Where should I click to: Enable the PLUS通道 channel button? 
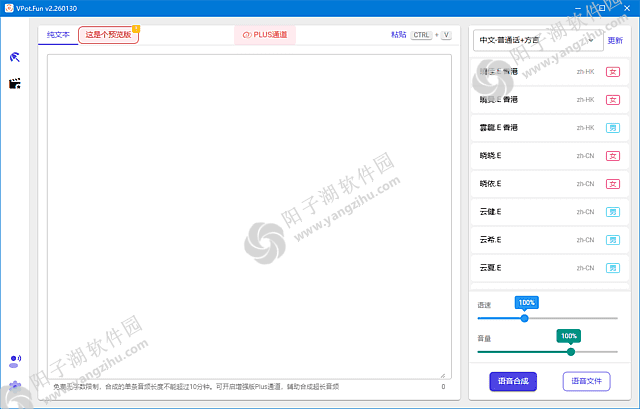click(265, 35)
